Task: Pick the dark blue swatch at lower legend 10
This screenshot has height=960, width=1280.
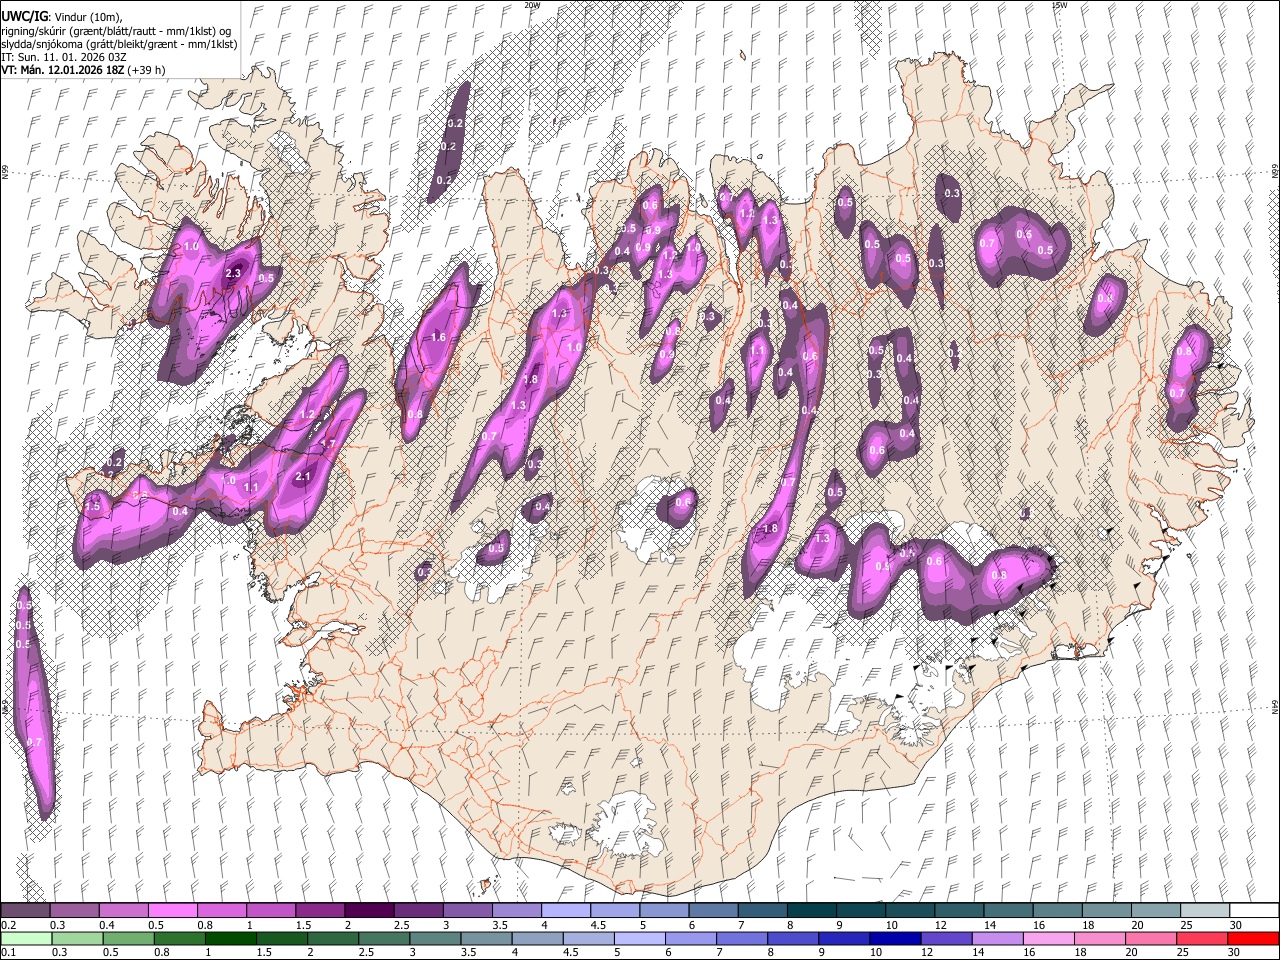Action: [x=895, y=938]
